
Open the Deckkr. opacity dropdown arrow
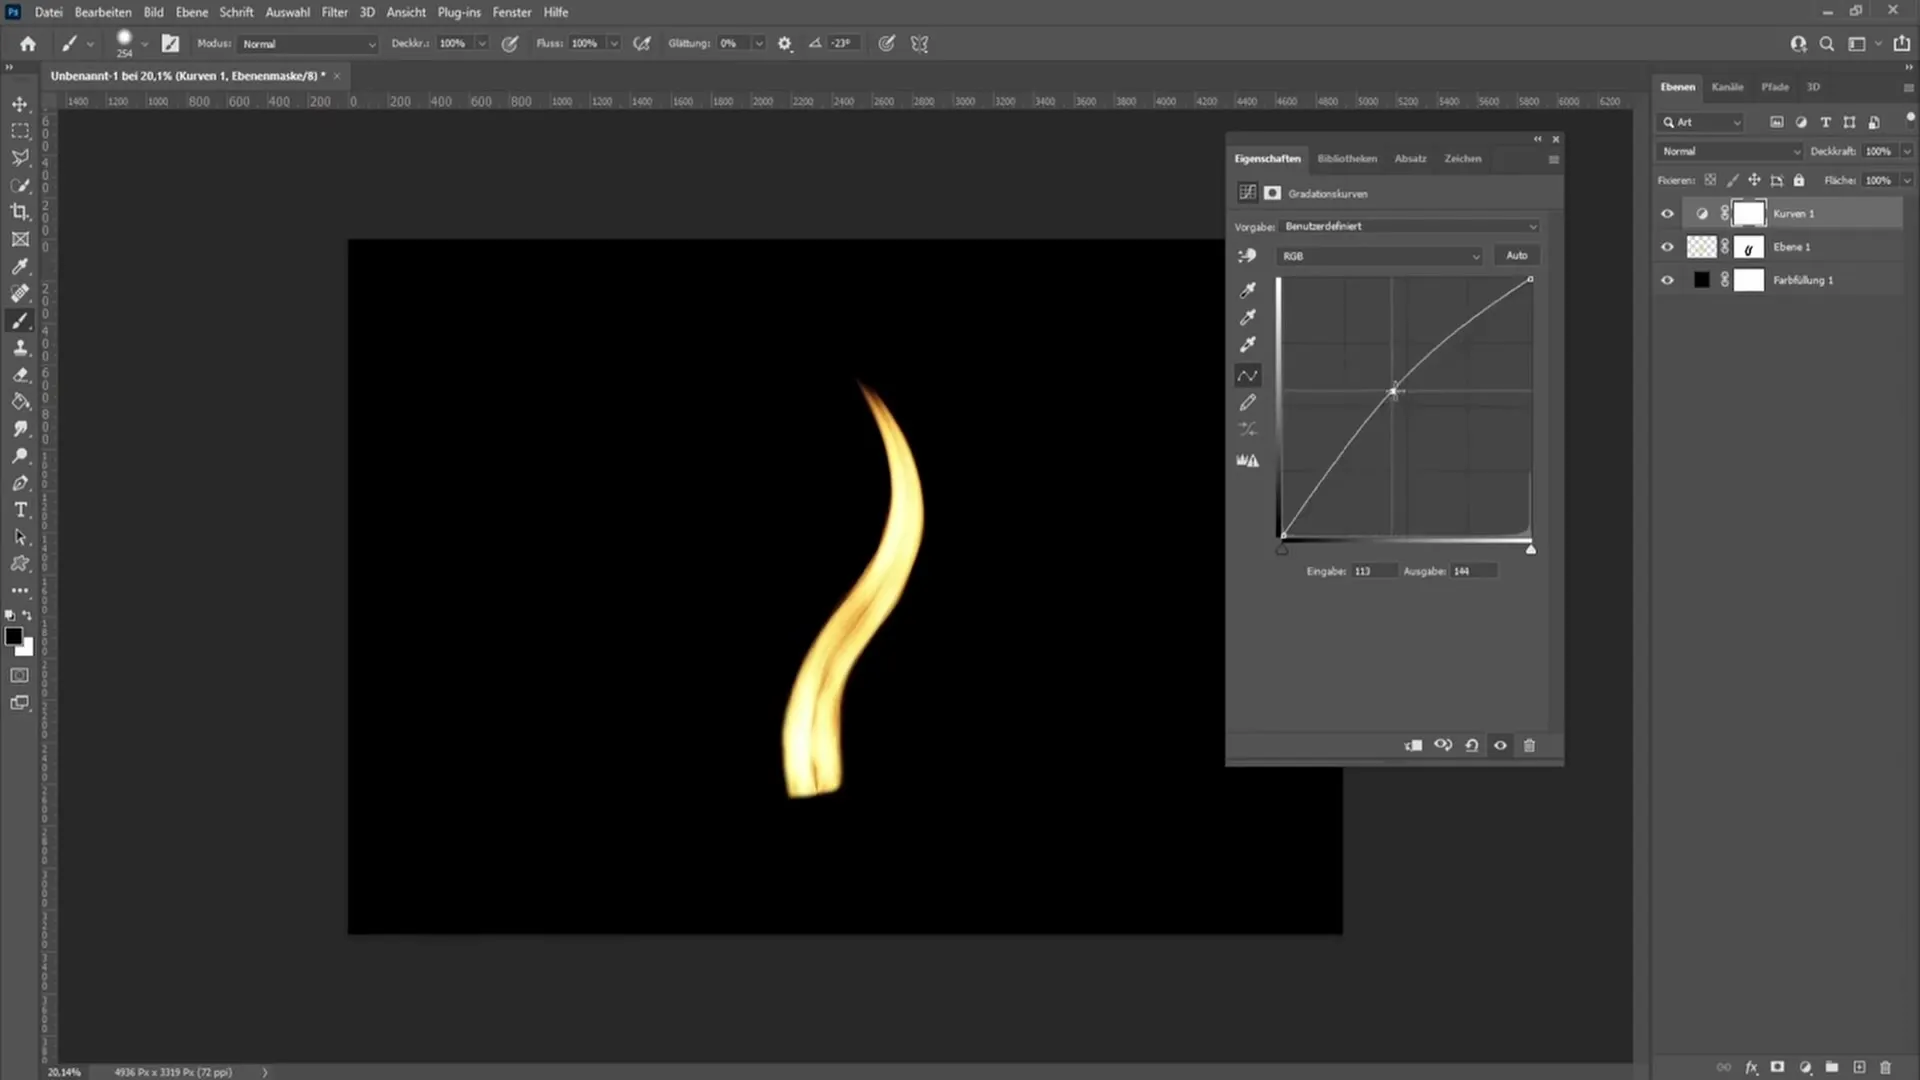pyautogui.click(x=482, y=44)
